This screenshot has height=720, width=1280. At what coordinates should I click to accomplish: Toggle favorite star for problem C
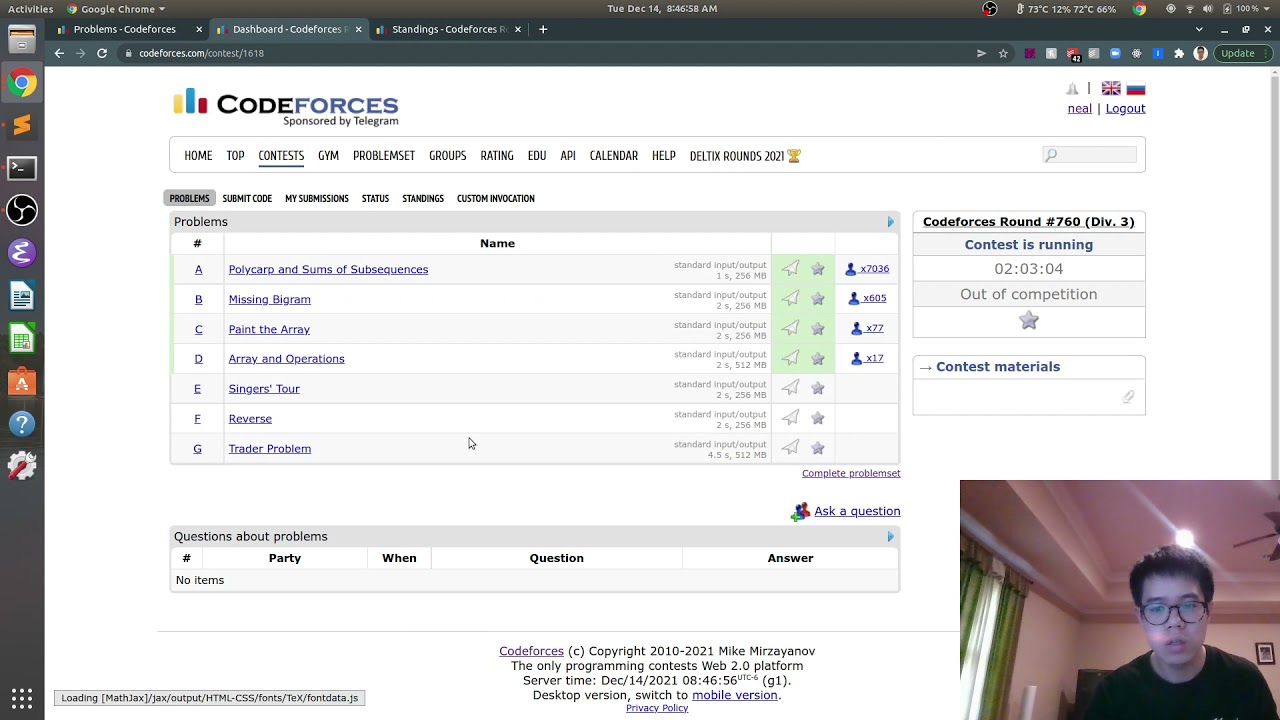pyautogui.click(x=817, y=328)
